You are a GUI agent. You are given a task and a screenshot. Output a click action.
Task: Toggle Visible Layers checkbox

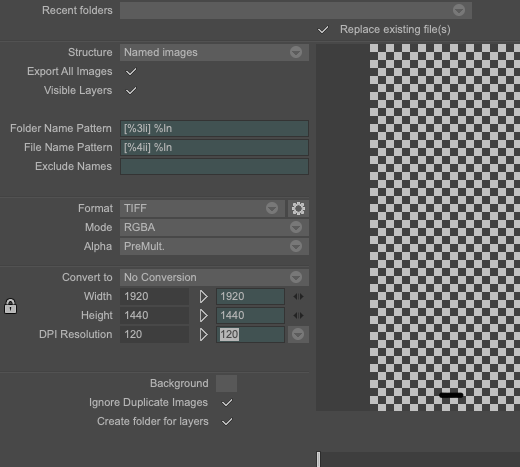(x=131, y=90)
